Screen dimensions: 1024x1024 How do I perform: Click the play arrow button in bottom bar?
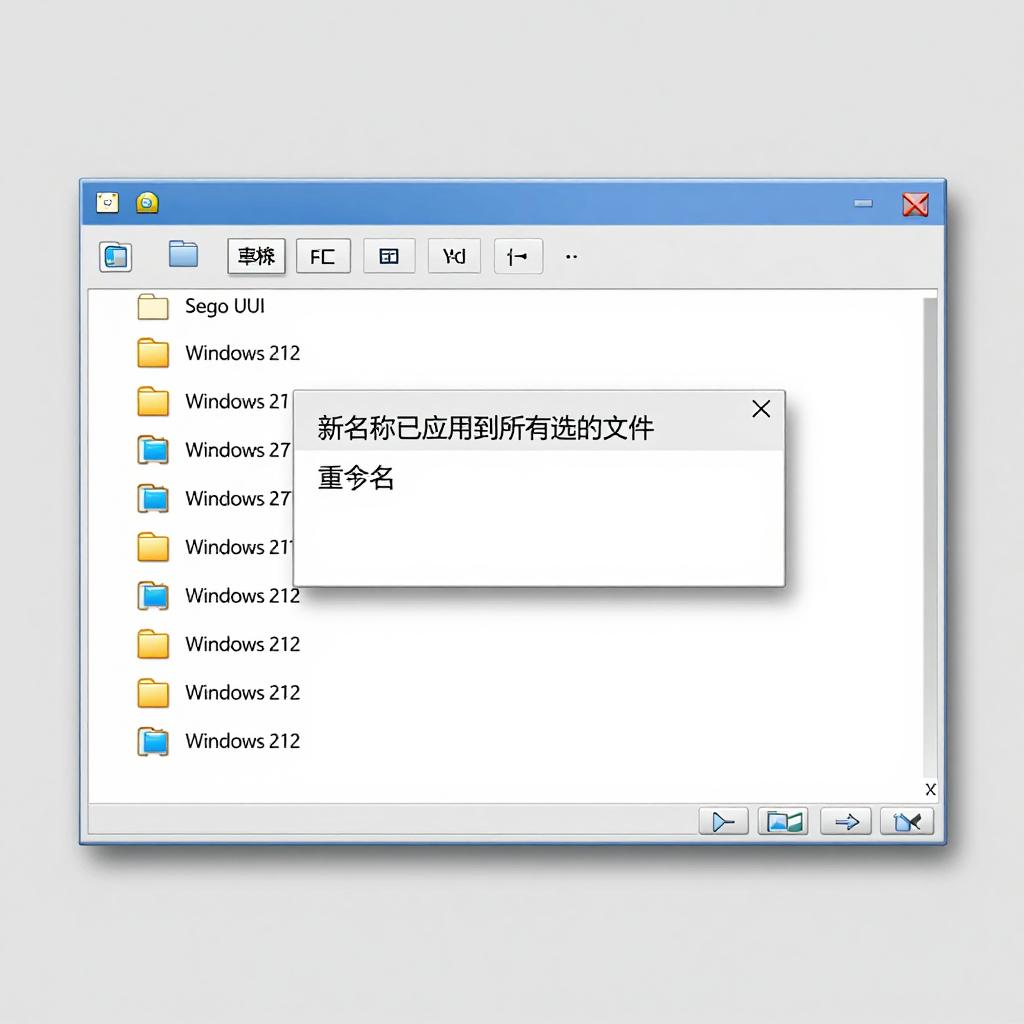724,822
